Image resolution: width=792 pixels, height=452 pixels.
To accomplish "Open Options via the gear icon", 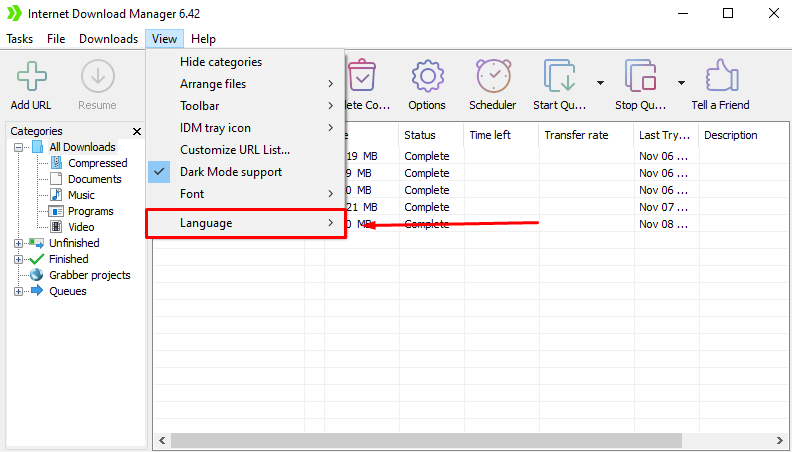I will point(427,76).
